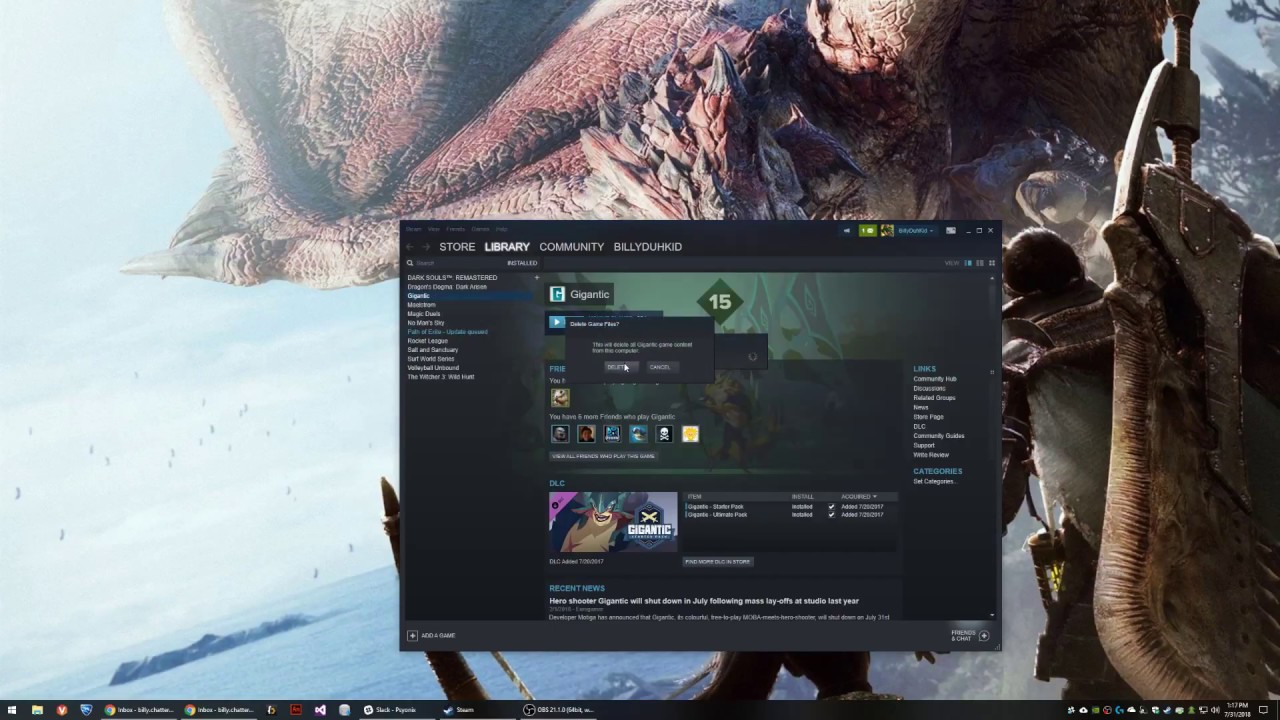The image size is (1280, 720).
Task: Open the skull avatar friend profile
Action: coord(664,434)
